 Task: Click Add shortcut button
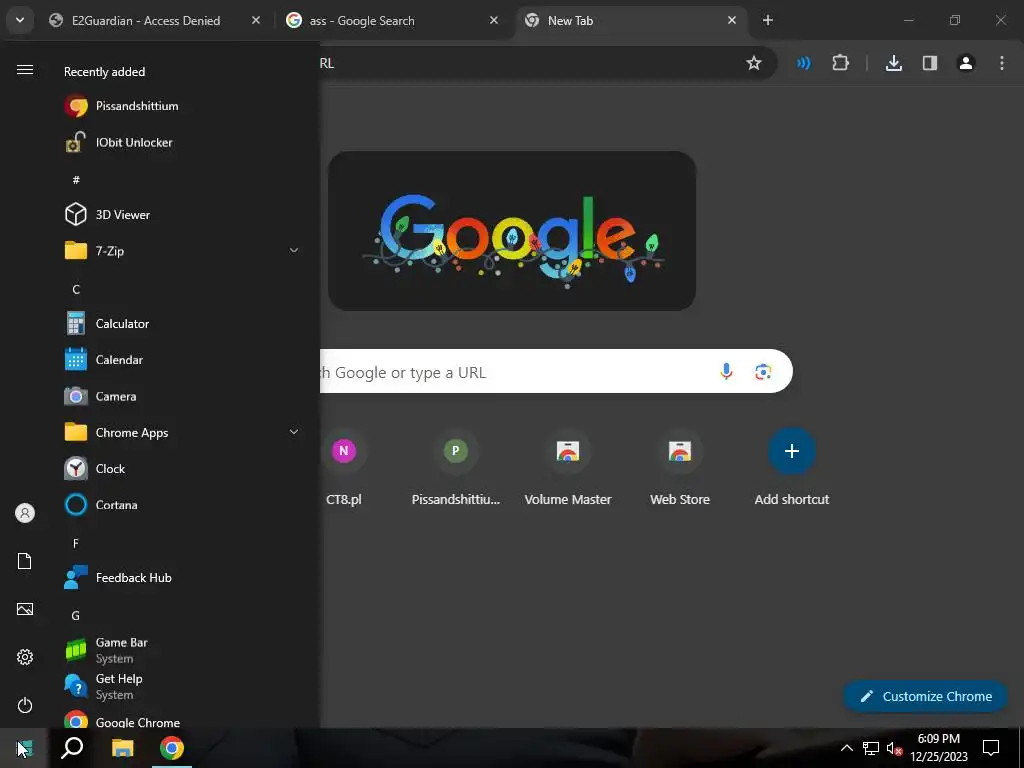click(792, 468)
